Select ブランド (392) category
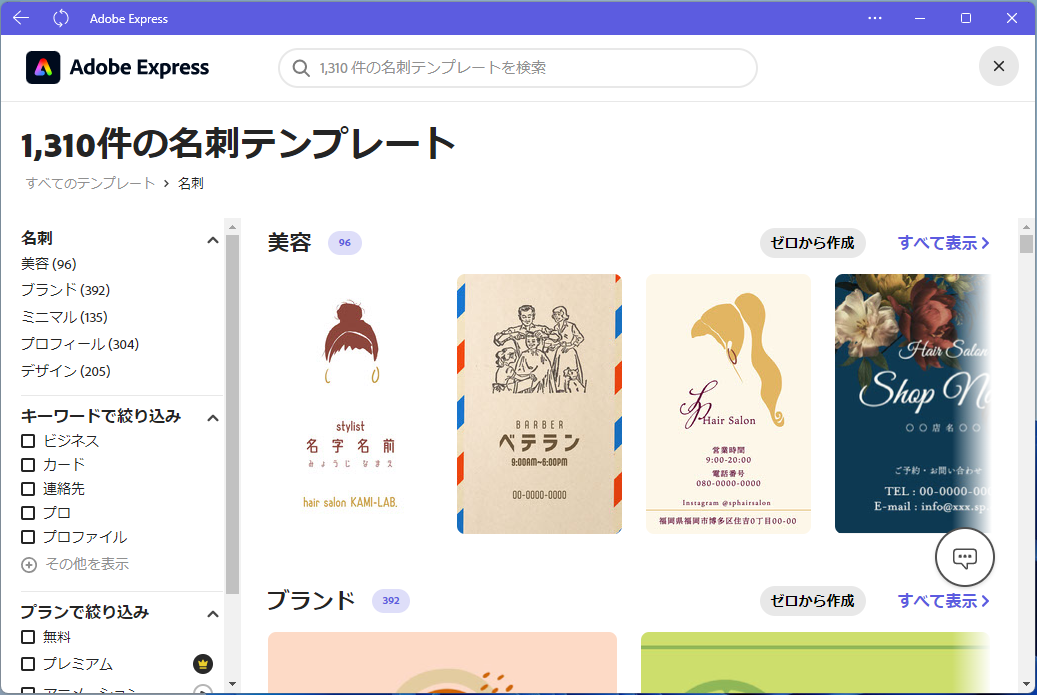 [x=65, y=290]
